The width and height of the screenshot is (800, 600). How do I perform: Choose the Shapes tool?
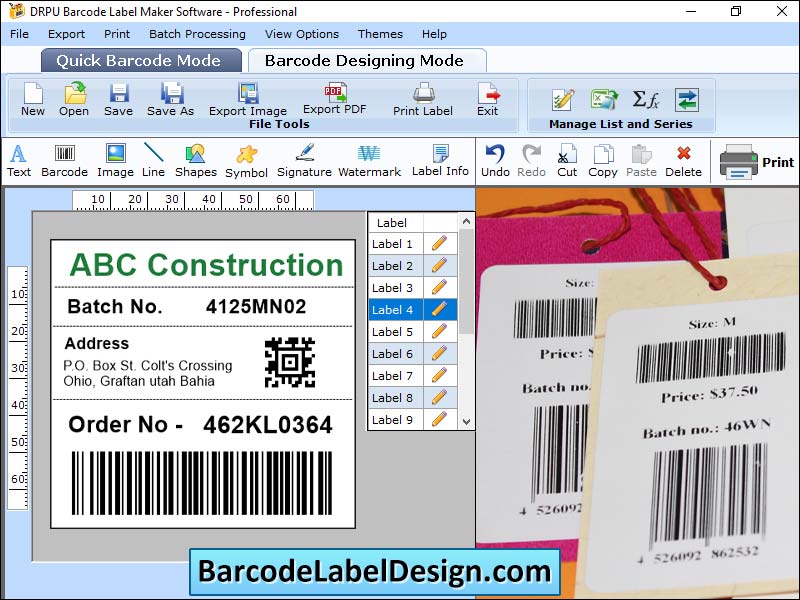tap(195, 154)
